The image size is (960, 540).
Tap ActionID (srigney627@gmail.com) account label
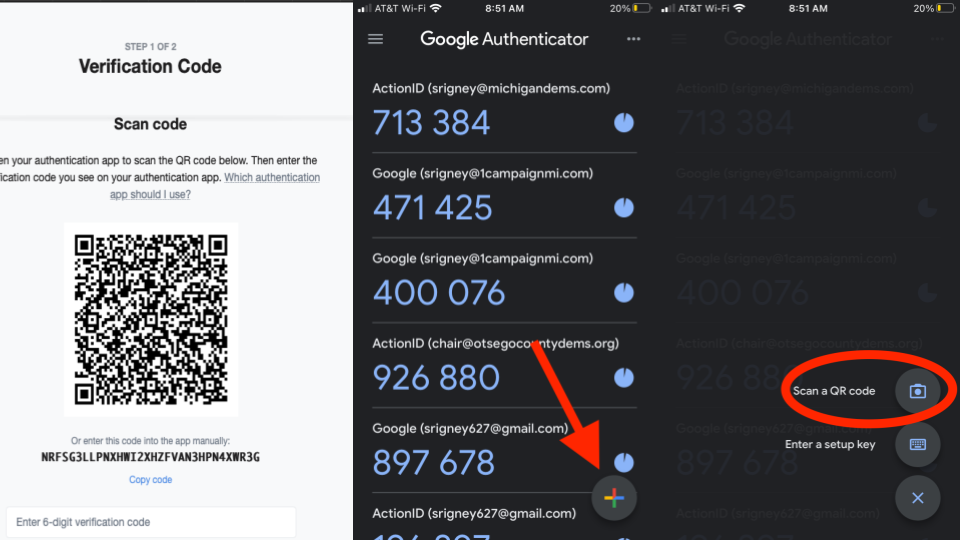474,514
